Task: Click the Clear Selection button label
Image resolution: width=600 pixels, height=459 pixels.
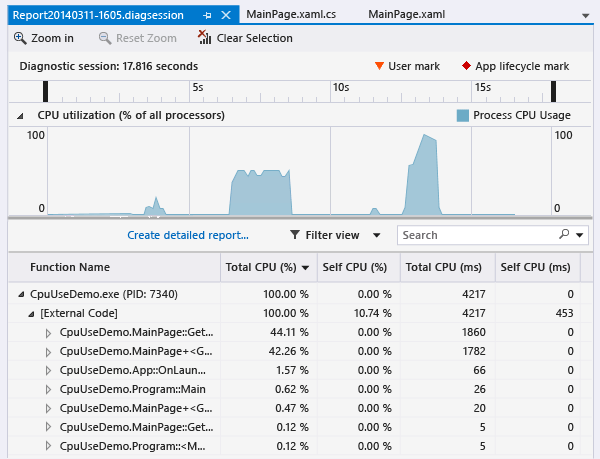Action: click(254, 38)
